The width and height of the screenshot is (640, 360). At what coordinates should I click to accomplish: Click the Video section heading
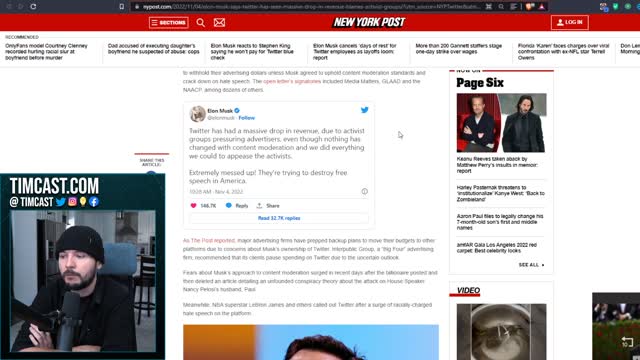[468, 290]
